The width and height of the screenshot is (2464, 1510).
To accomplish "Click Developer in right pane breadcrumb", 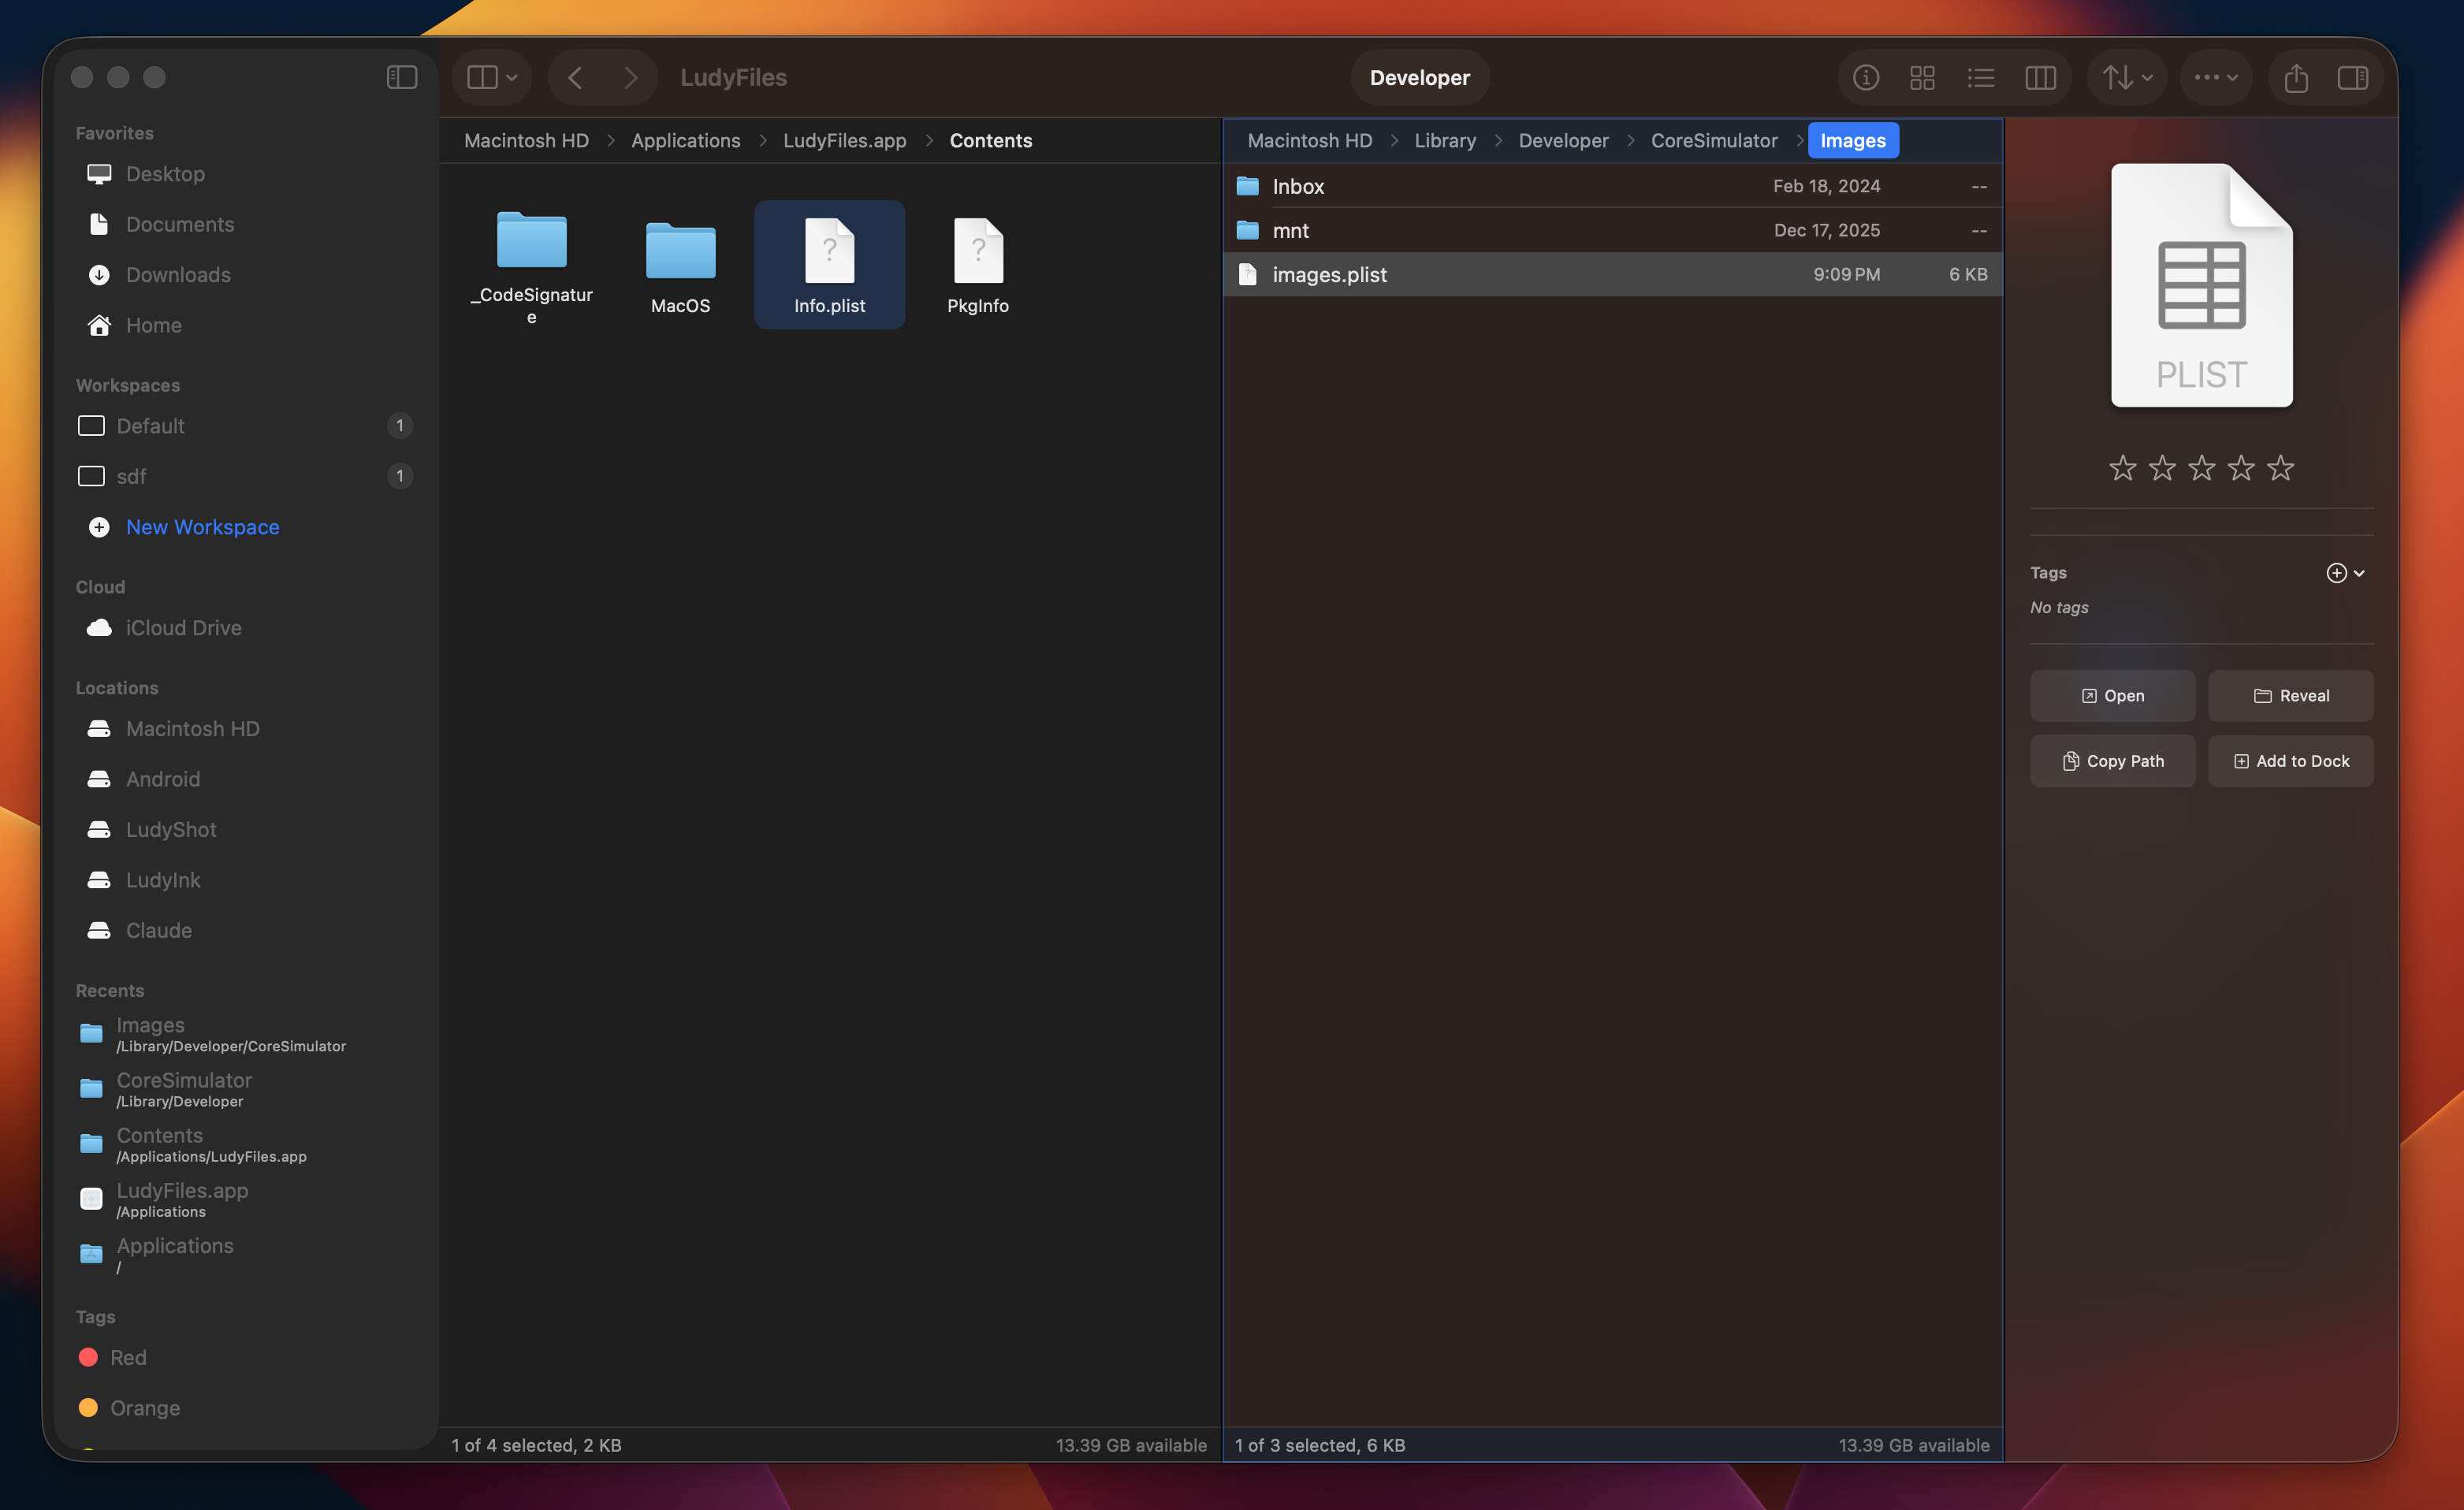I will [x=1563, y=141].
